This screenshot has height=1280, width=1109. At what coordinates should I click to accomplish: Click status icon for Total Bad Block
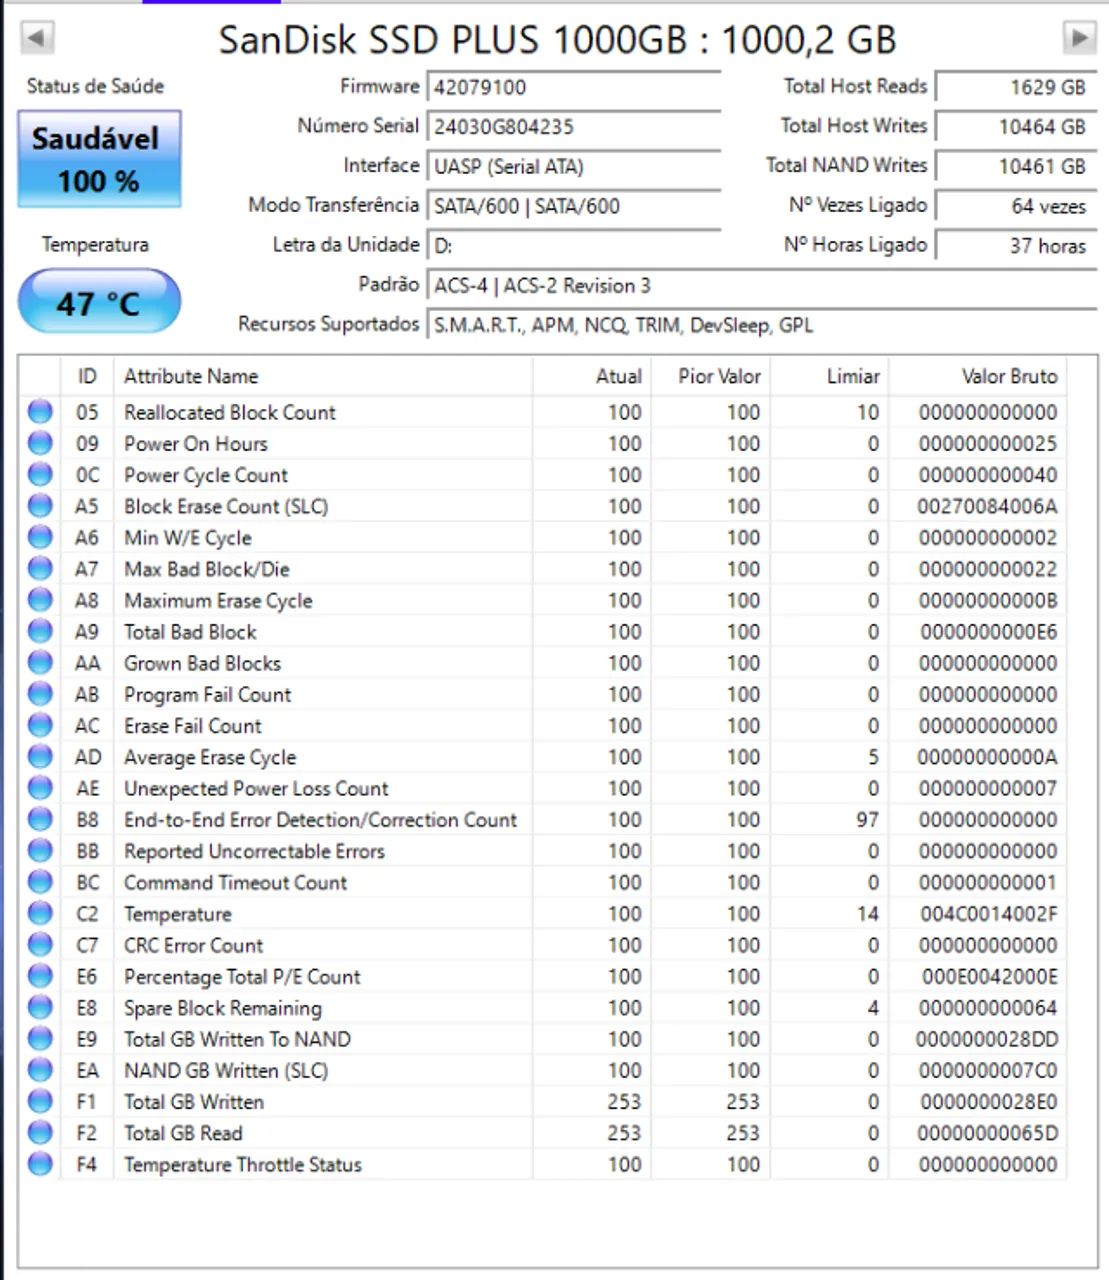(40, 631)
